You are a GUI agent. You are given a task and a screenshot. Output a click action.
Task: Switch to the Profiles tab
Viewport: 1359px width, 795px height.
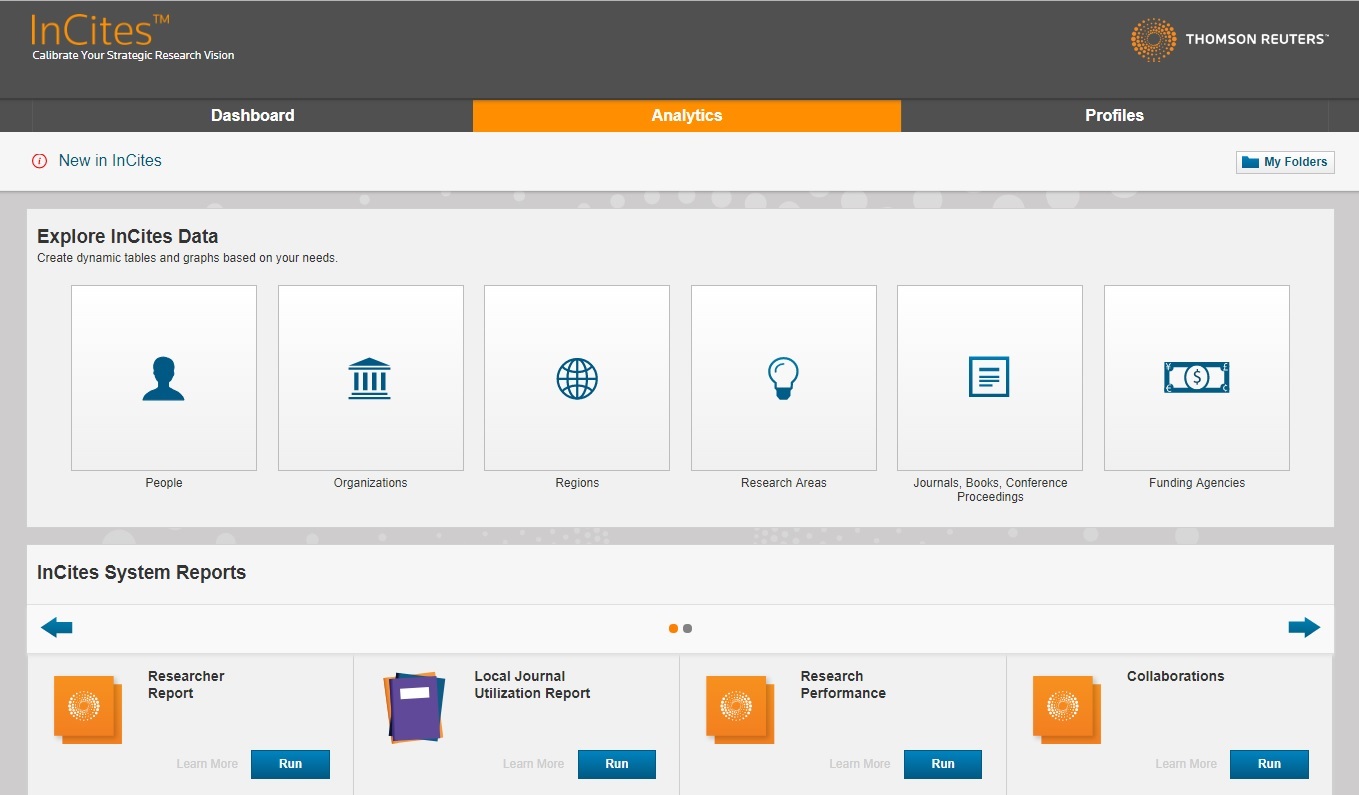(1114, 116)
